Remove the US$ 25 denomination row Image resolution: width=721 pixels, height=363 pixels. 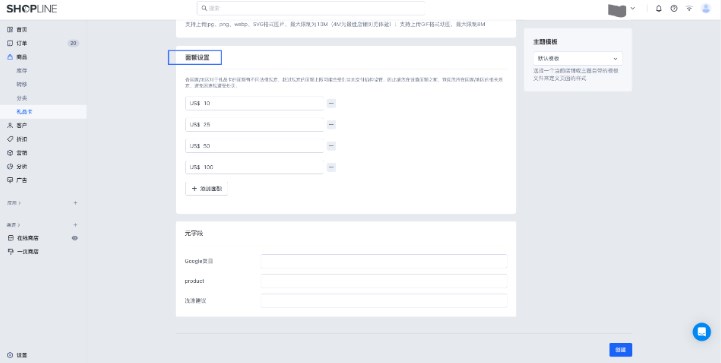click(331, 125)
